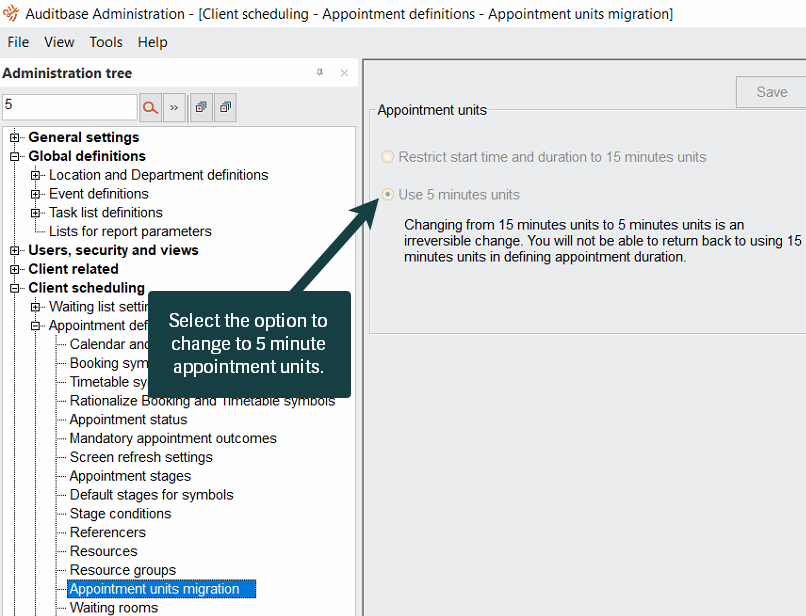
Task: Select the Appointment stages item
Action: click(x=130, y=476)
